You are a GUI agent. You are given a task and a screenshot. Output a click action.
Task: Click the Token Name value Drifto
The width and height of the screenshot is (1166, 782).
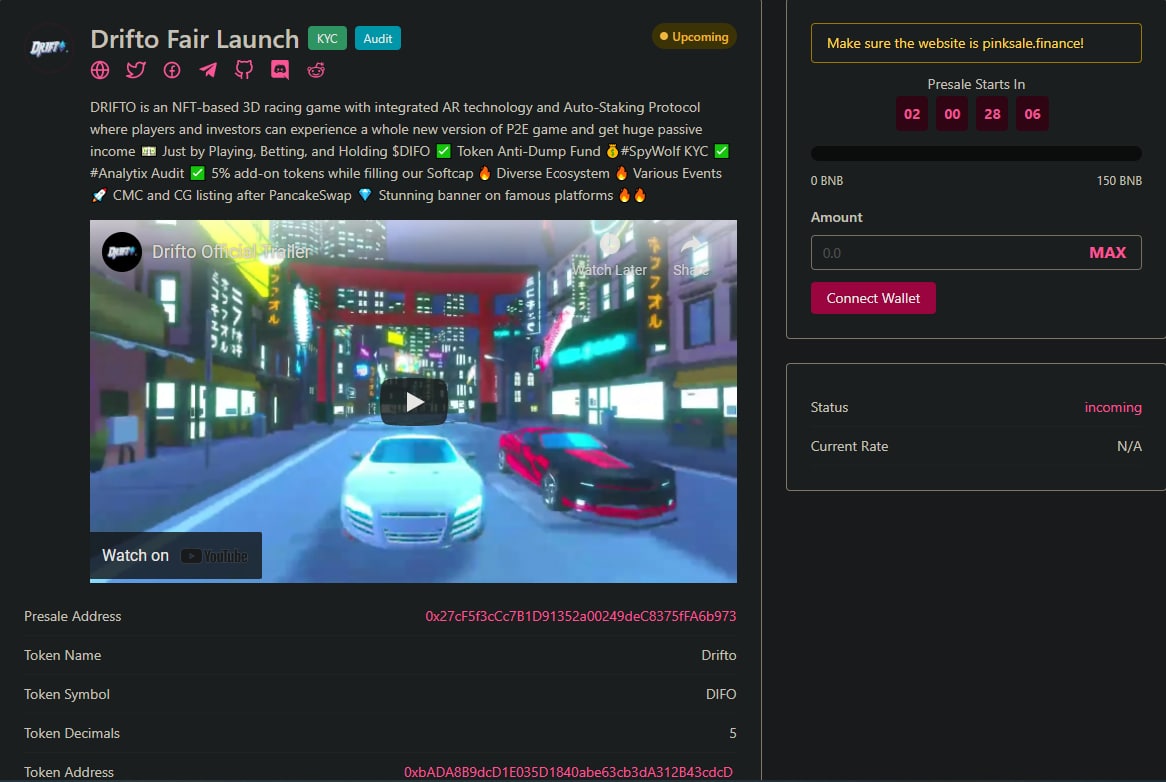[x=718, y=655]
